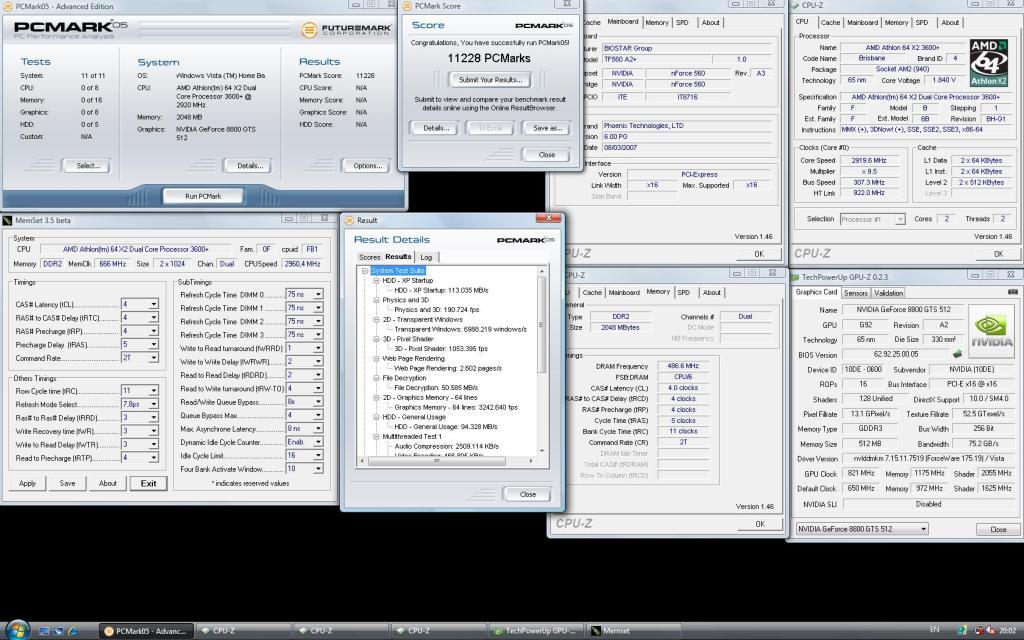
Task: Open CAS# Latency (tCL) dropdown in MemSet
Action: pyautogui.click(x=153, y=304)
